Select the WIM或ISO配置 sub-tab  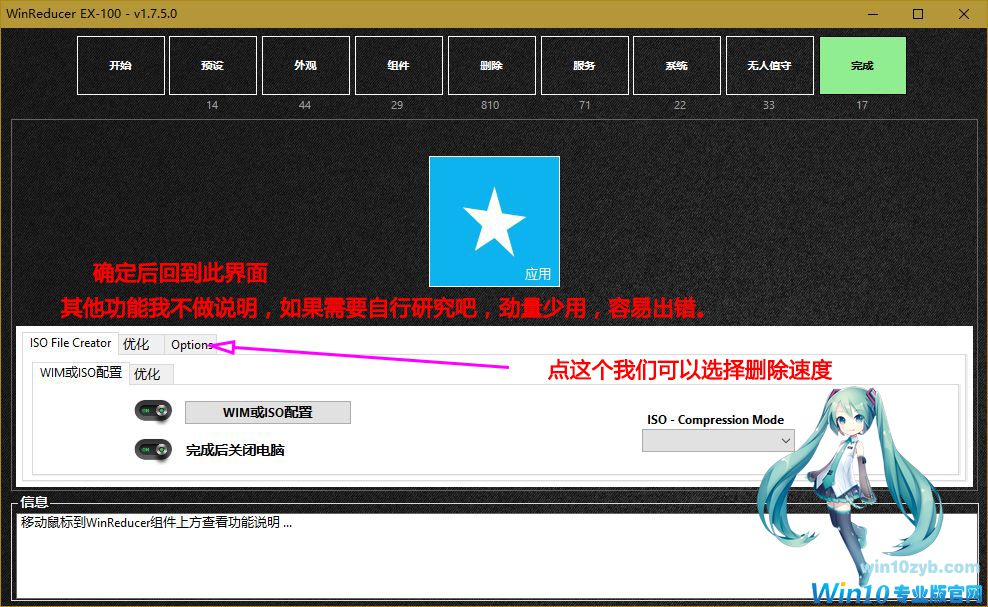[x=81, y=373]
